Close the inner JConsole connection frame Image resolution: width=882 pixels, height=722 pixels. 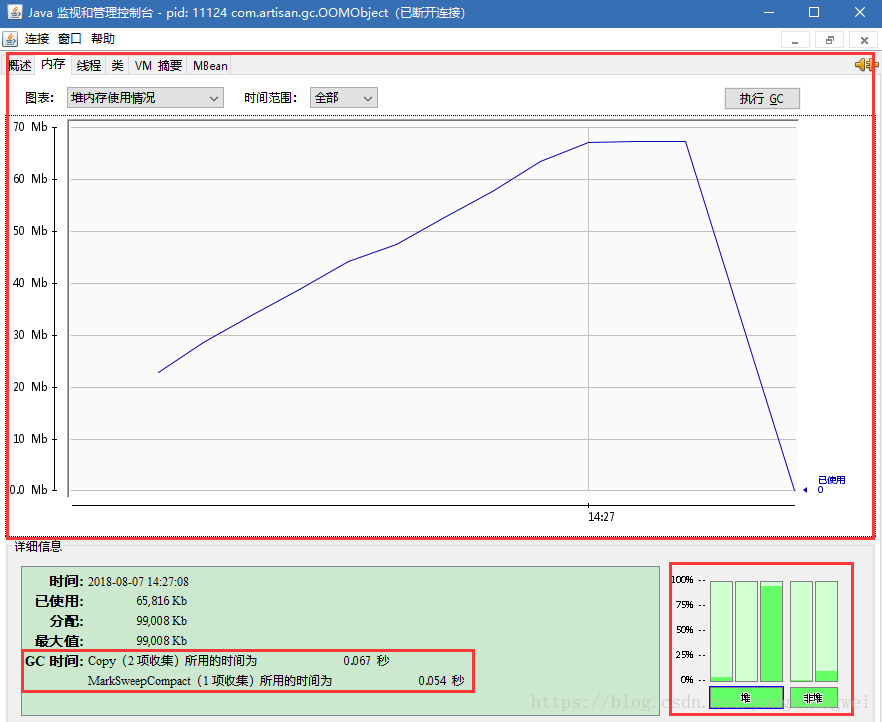pyautogui.click(x=864, y=40)
